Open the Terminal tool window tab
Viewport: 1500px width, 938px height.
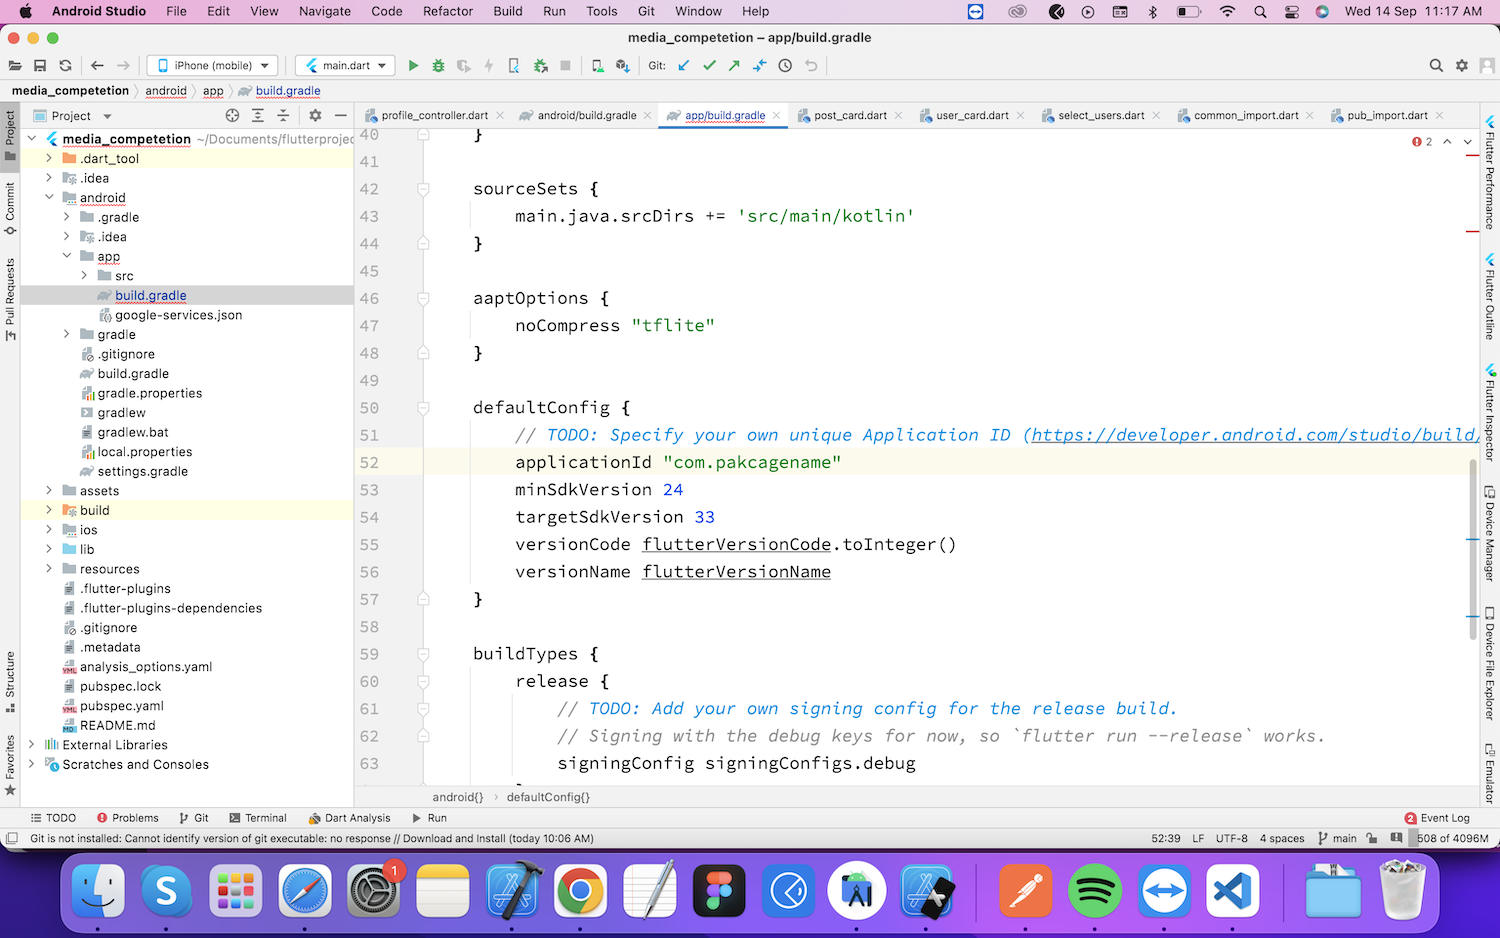258,818
